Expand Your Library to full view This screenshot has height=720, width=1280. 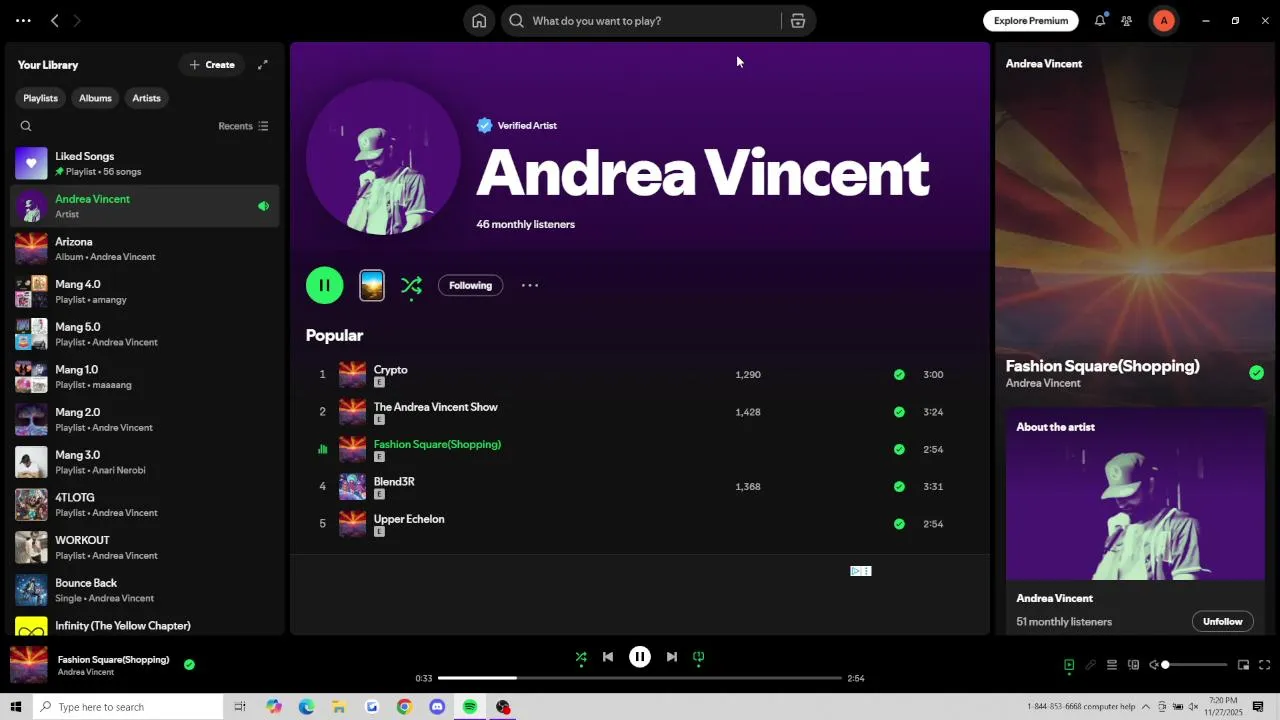(263, 65)
